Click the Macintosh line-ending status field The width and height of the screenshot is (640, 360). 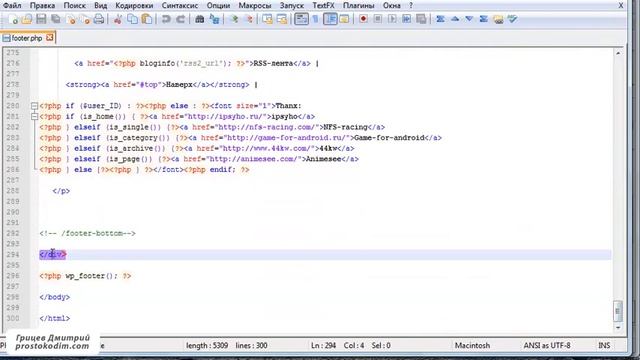(472, 346)
